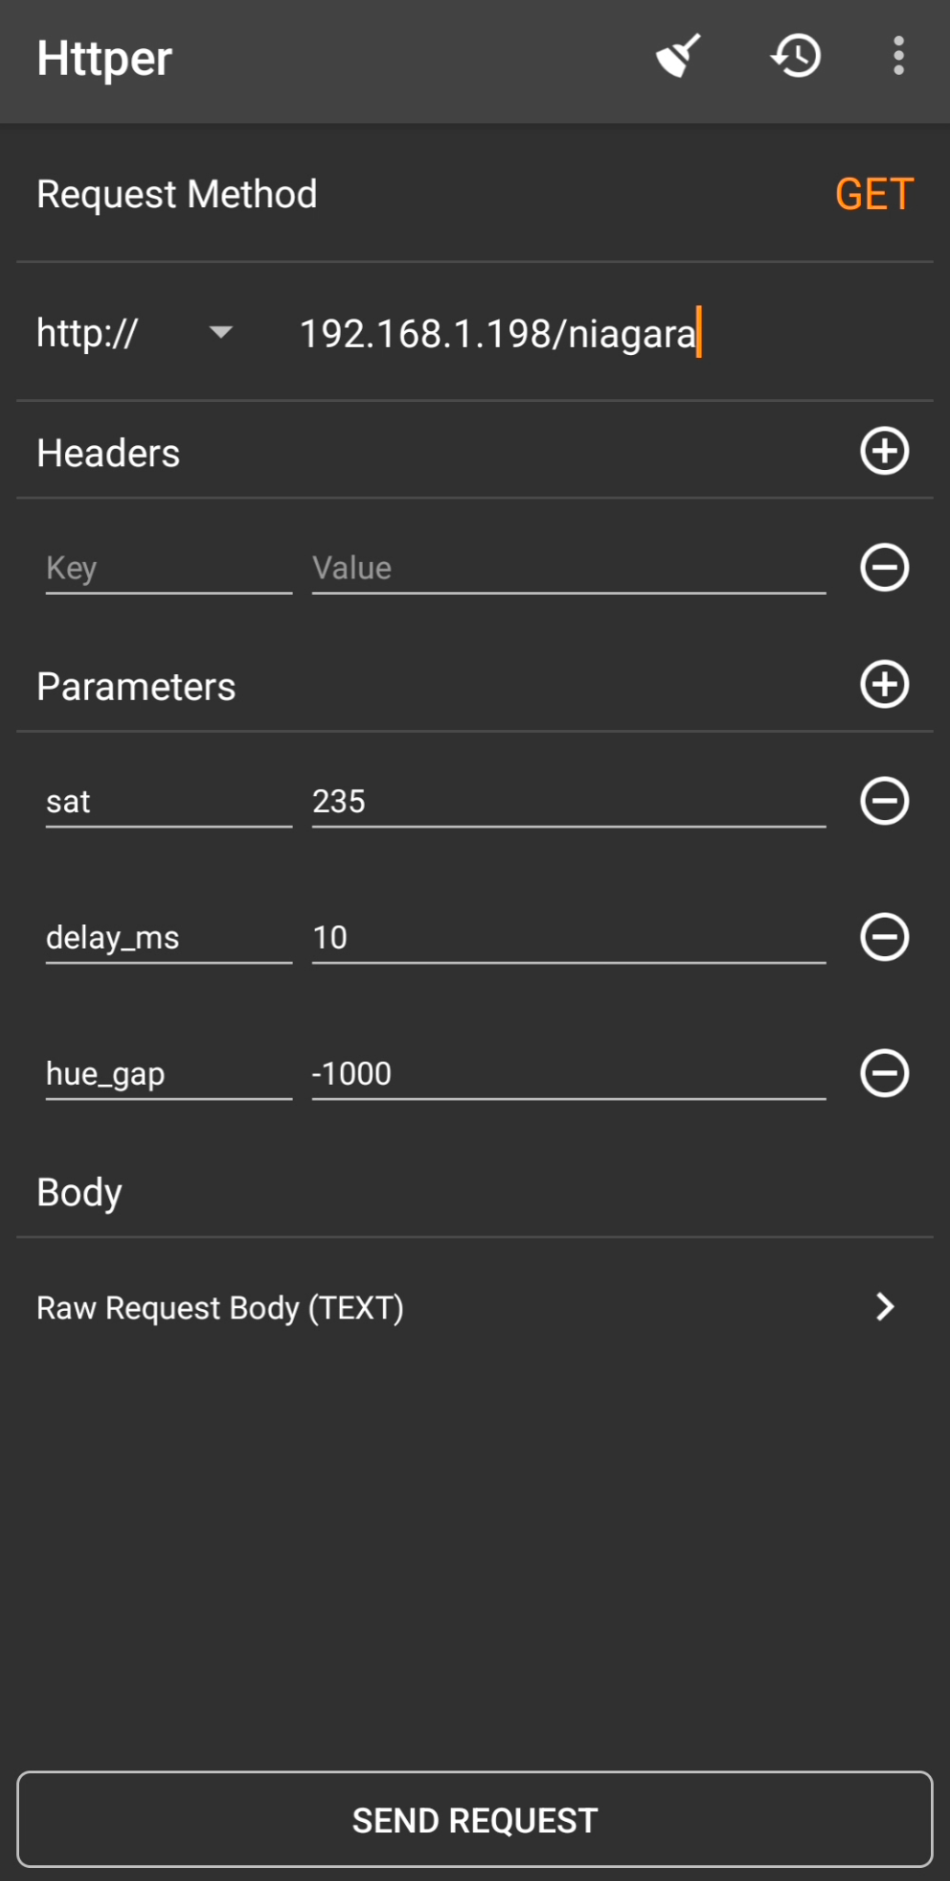
Task: Tap the clear-all broom icon
Action: [x=678, y=57]
